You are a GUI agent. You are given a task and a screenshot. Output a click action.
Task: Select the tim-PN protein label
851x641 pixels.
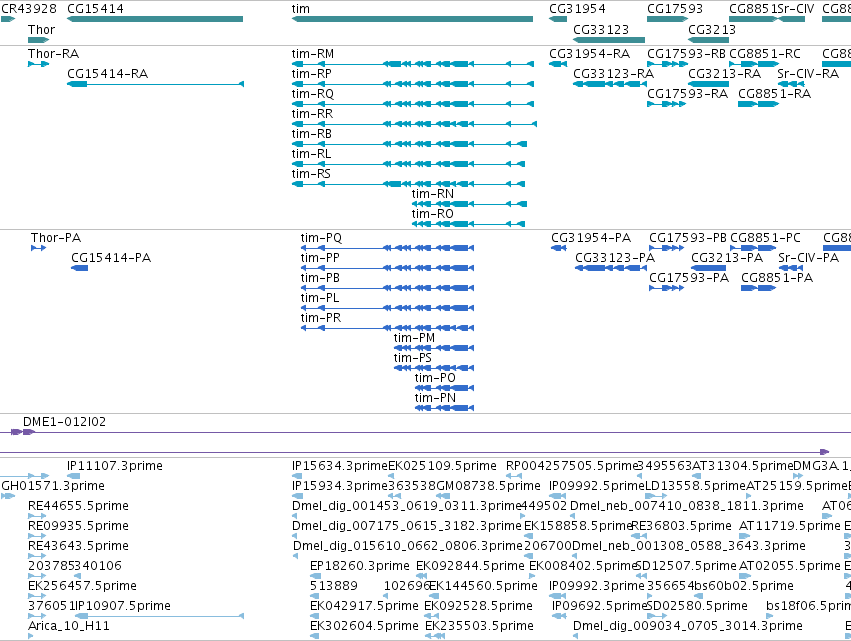tap(435, 398)
